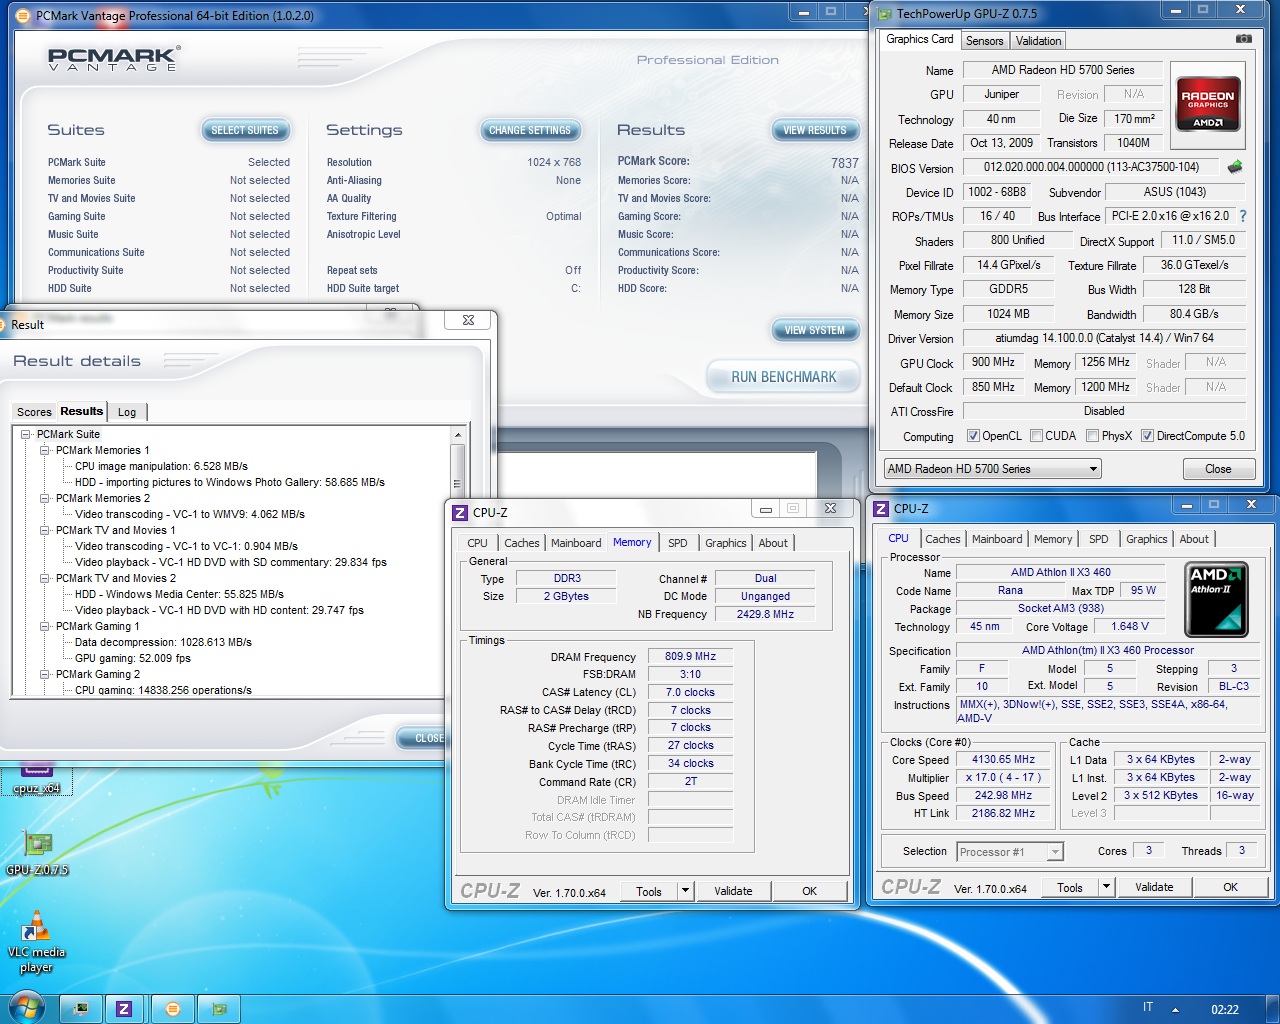Switch to the Sensors tab in GPU-Z

click(x=984, y=41)
